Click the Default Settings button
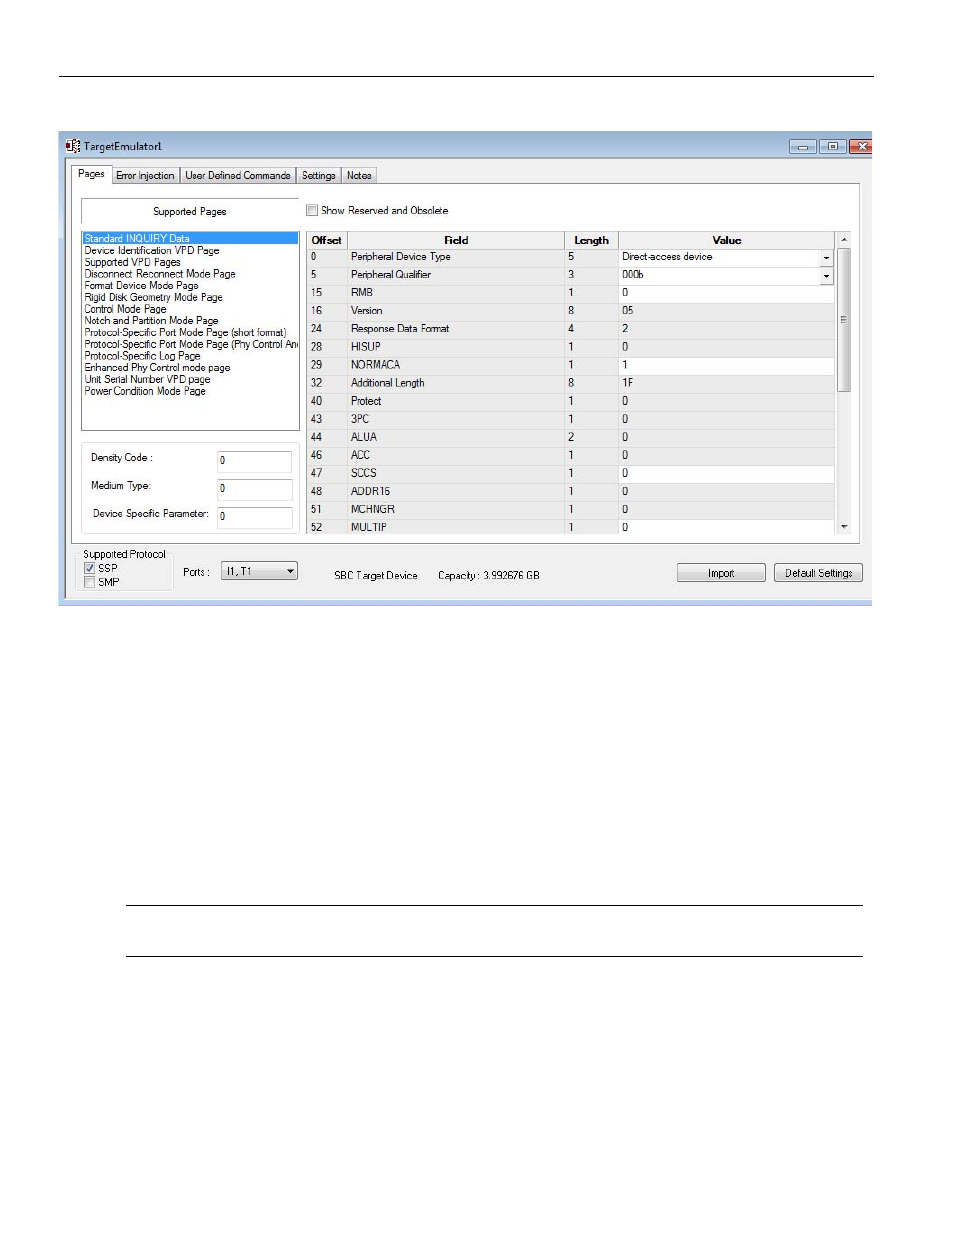This screenshot has width=954, height=1235. (818, 573)
